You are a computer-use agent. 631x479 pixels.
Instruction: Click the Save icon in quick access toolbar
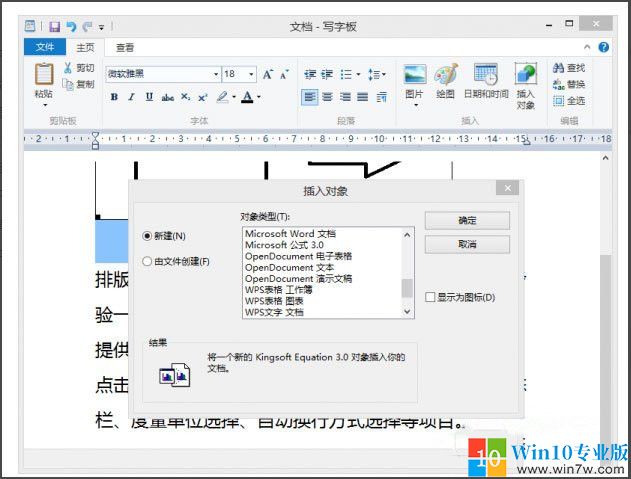pyautogui.click(x=54, y=27)
